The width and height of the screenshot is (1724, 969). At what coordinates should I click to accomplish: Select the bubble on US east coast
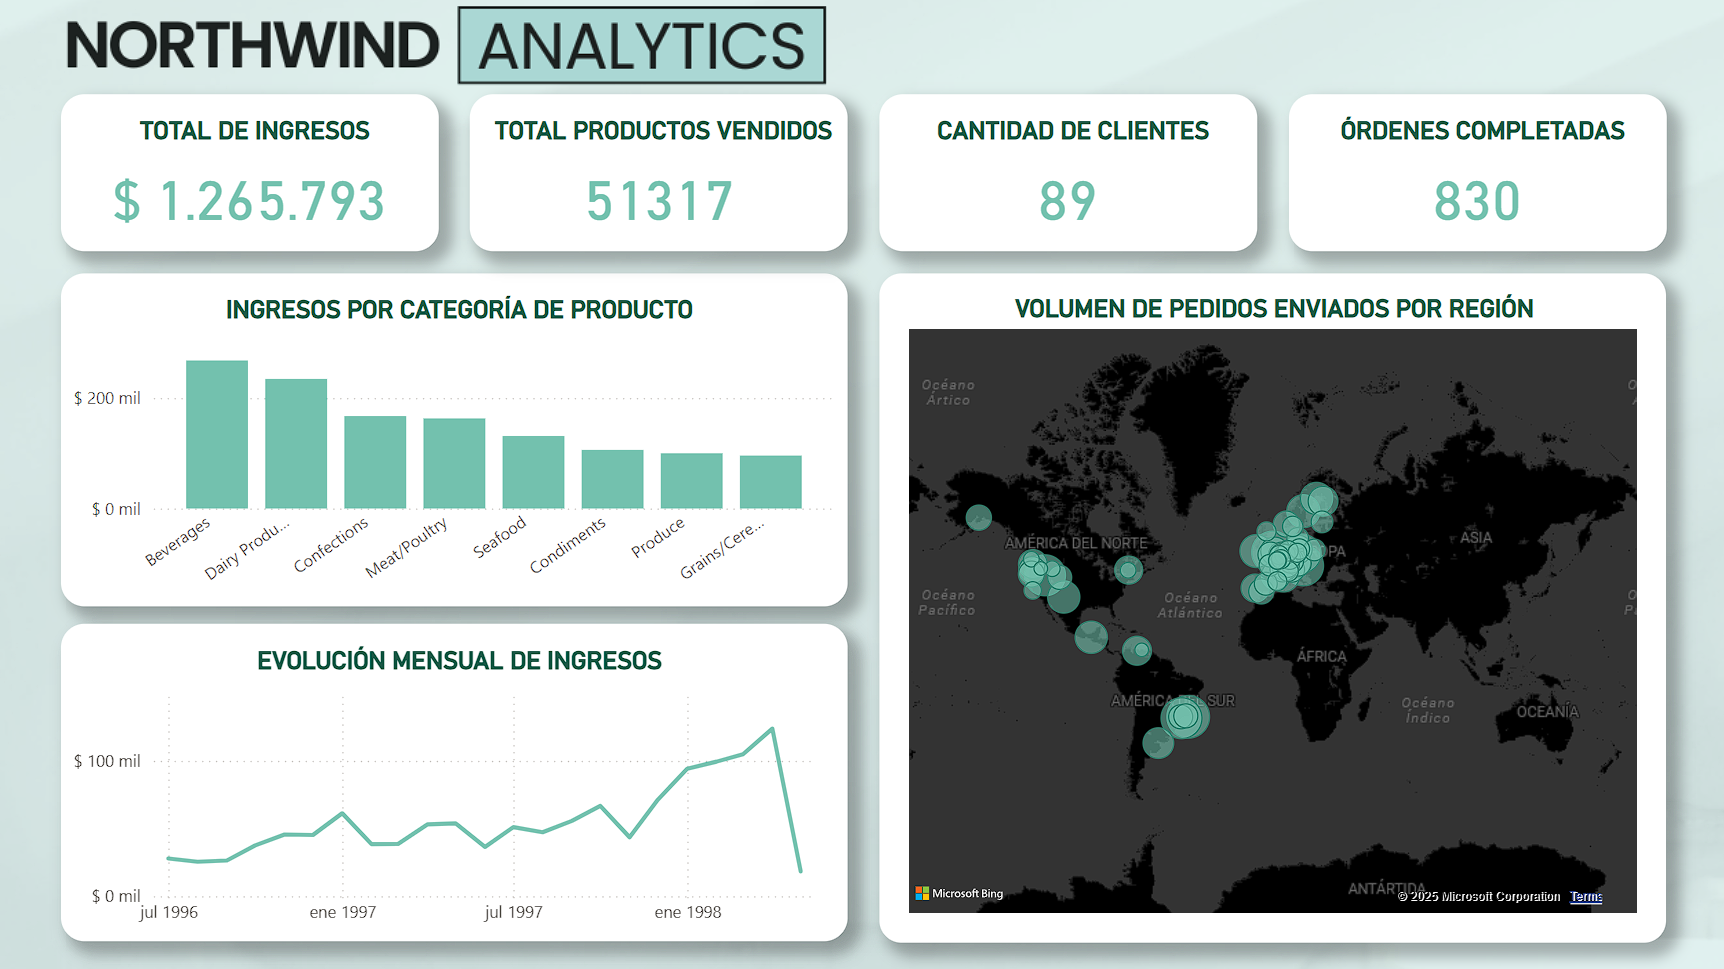pyautogui.click(x=1128, y=570)
